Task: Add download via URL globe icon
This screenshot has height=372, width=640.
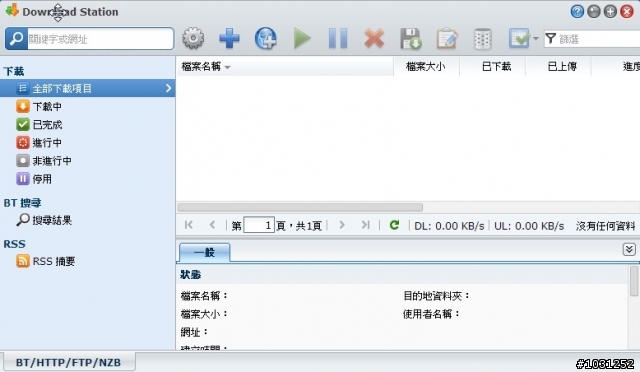Action: 266,39
